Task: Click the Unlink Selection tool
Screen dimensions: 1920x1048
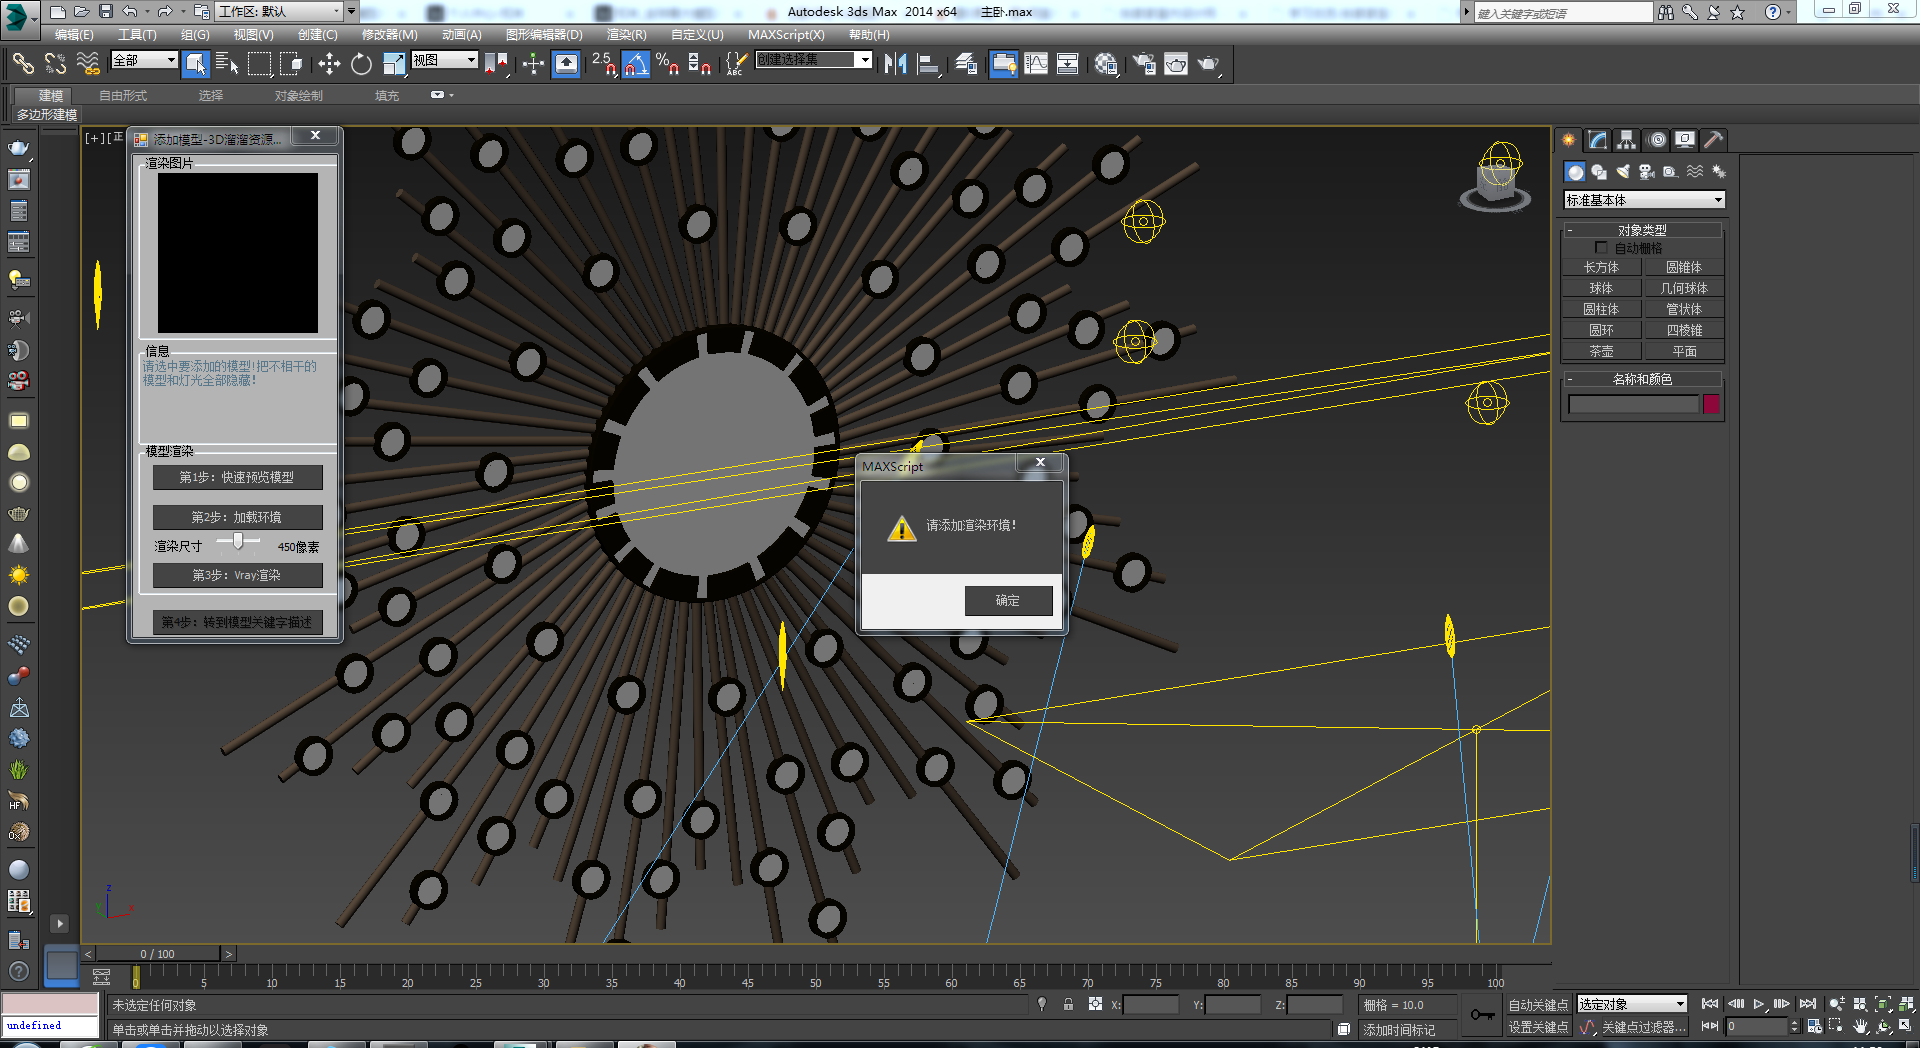Action: click(x=56, y=64)
